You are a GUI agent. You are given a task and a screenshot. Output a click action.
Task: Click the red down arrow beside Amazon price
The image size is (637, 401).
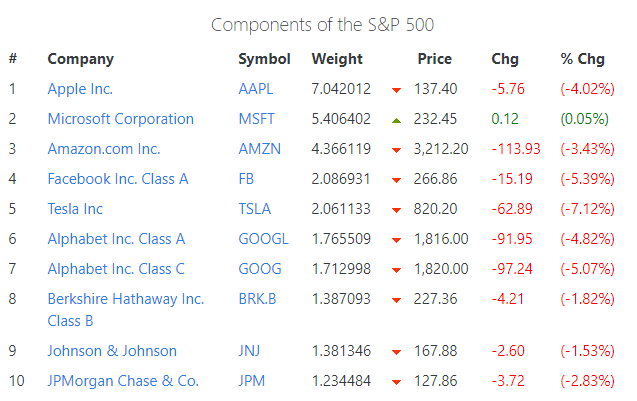[x=397, y=150]
